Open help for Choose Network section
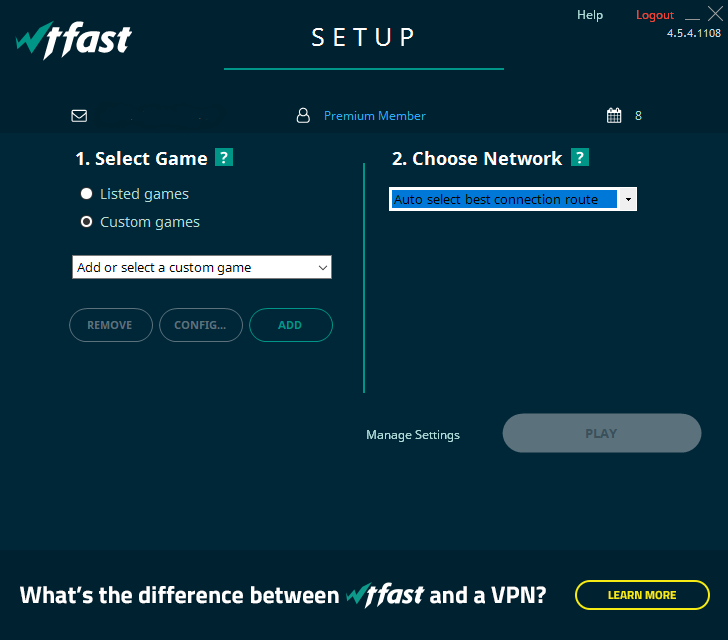The width and height of the screenshot is (728, 640). pyautogui.click(x=580, y=157)
